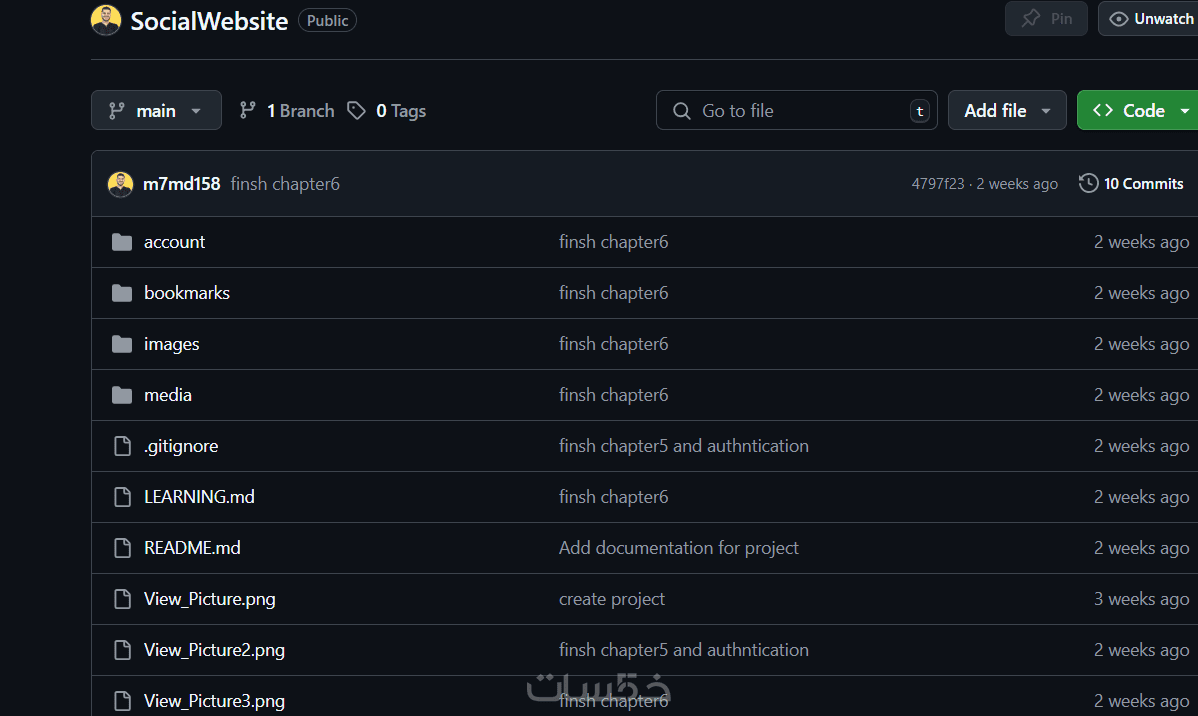Click the SocialWebsite repository owner avatar
This screenshot has width=1198, height=716.
[106, 20]
